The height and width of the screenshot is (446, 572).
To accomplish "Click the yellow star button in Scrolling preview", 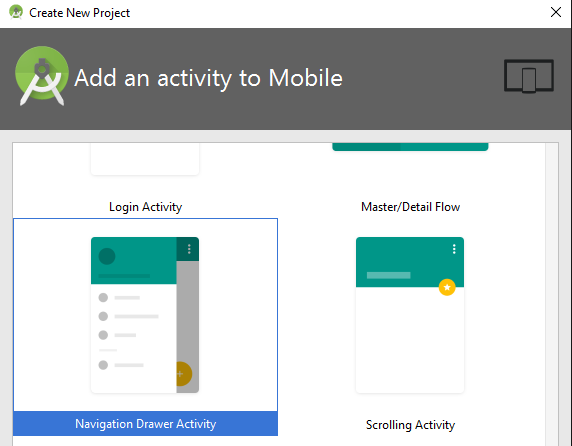I will pyautogui.click(x=447, y=287).
